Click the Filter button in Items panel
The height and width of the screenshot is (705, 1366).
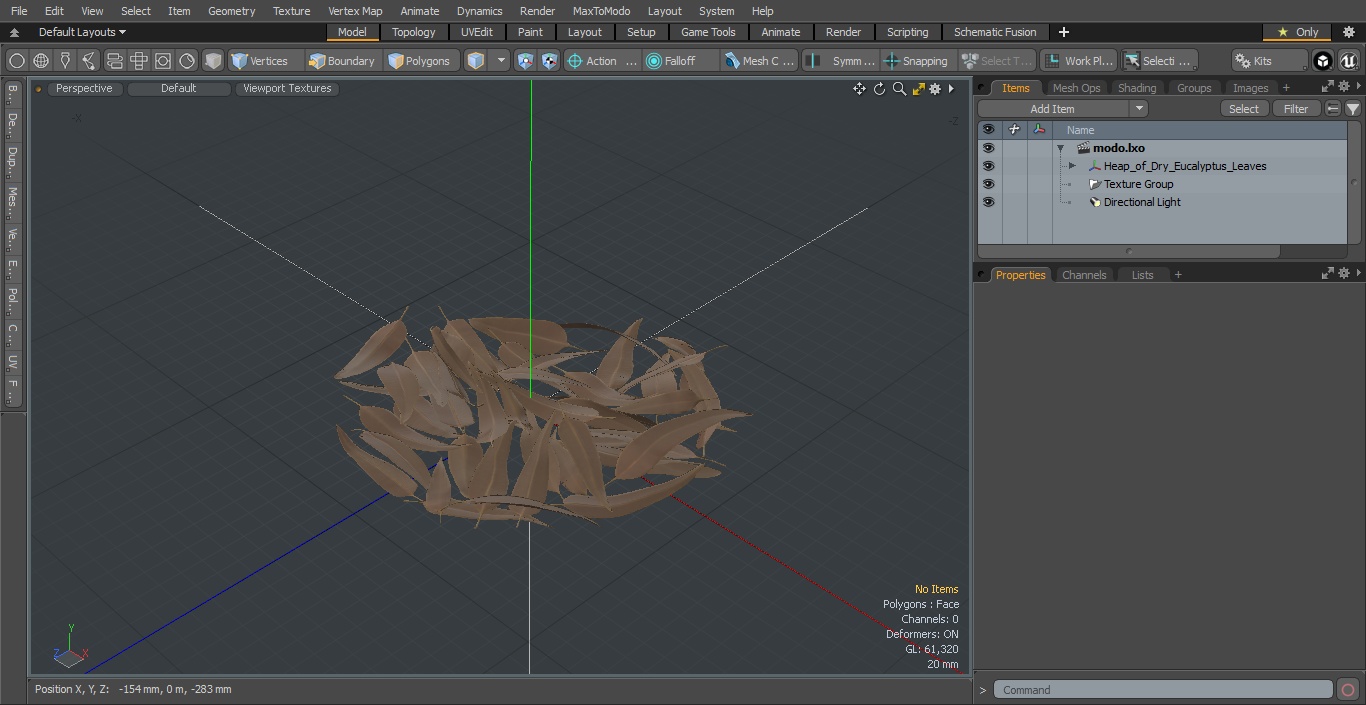(1296, 109)
